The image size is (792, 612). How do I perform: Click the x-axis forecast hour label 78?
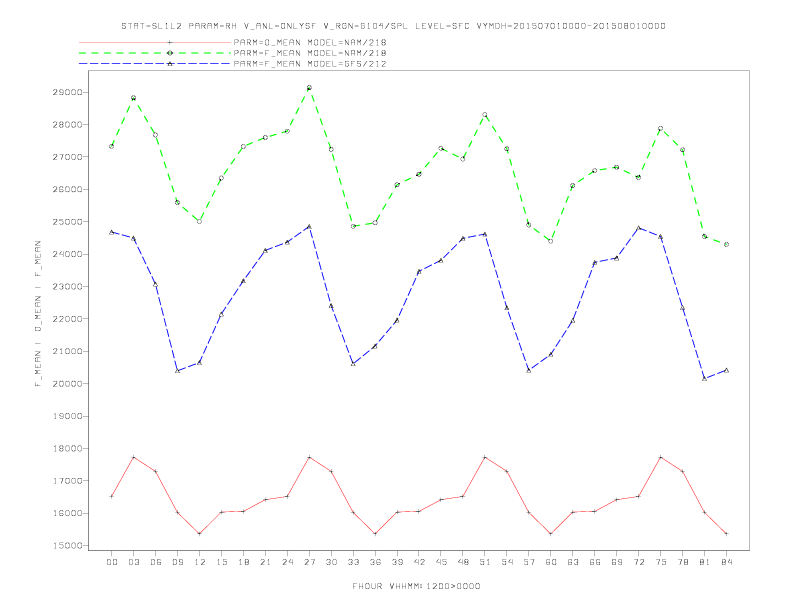coord(683,562)
